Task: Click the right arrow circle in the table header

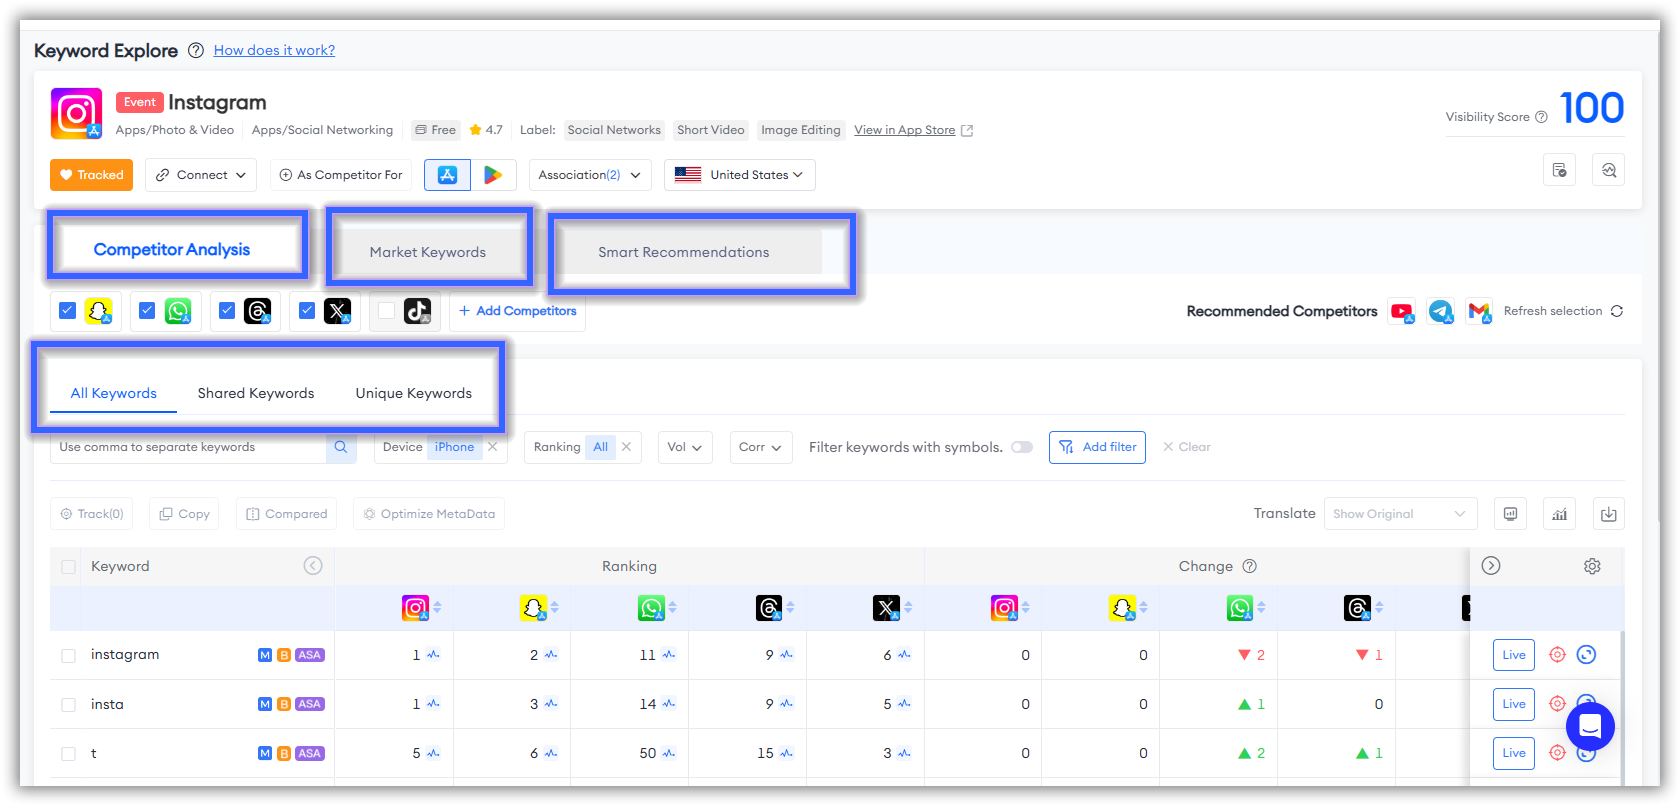Action: pos(1491,566)
